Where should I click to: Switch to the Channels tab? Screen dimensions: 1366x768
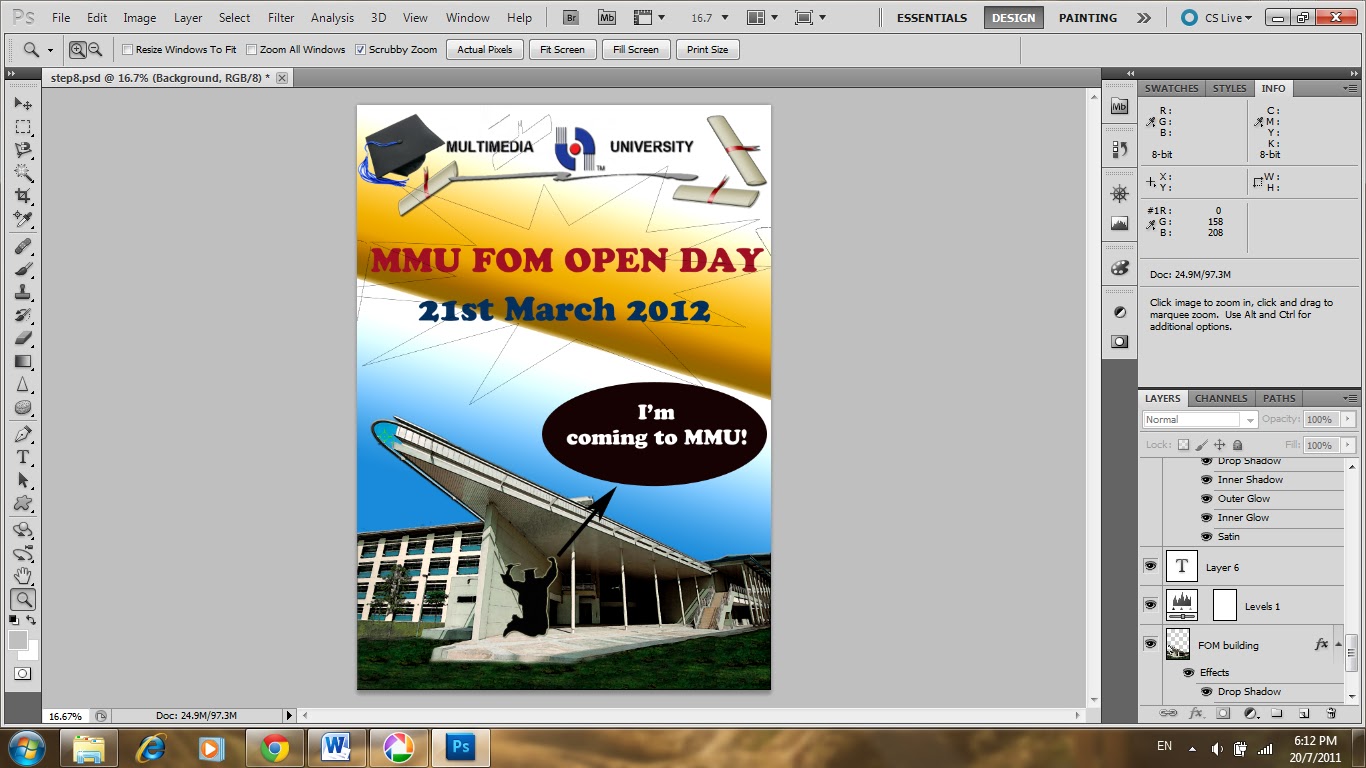1221,398
